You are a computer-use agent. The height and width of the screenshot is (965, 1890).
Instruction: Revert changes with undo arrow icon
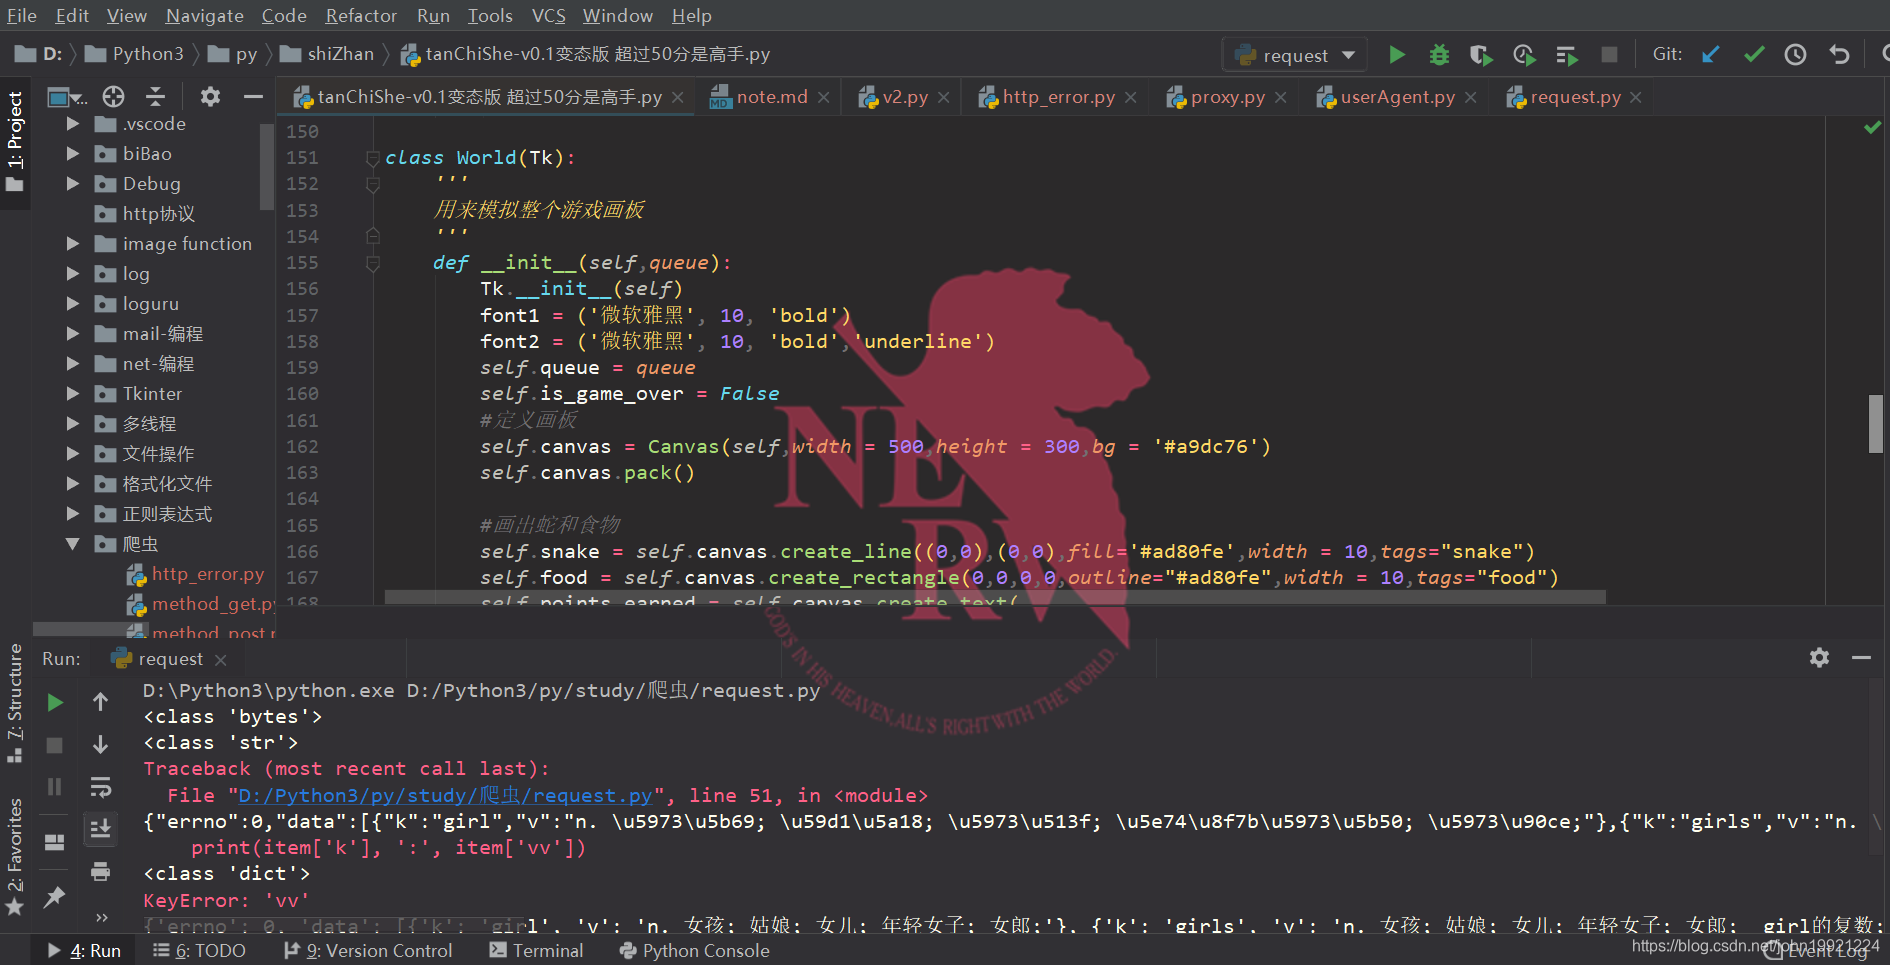click(x=1839, y=55)
